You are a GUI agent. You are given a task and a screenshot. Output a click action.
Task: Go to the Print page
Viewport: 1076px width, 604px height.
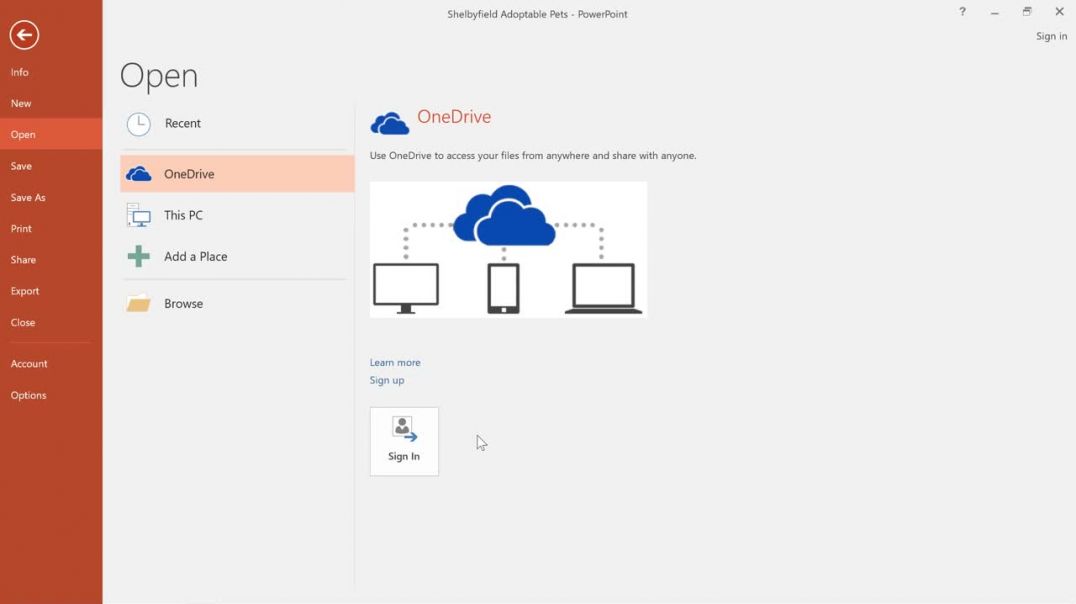[51, 229]
